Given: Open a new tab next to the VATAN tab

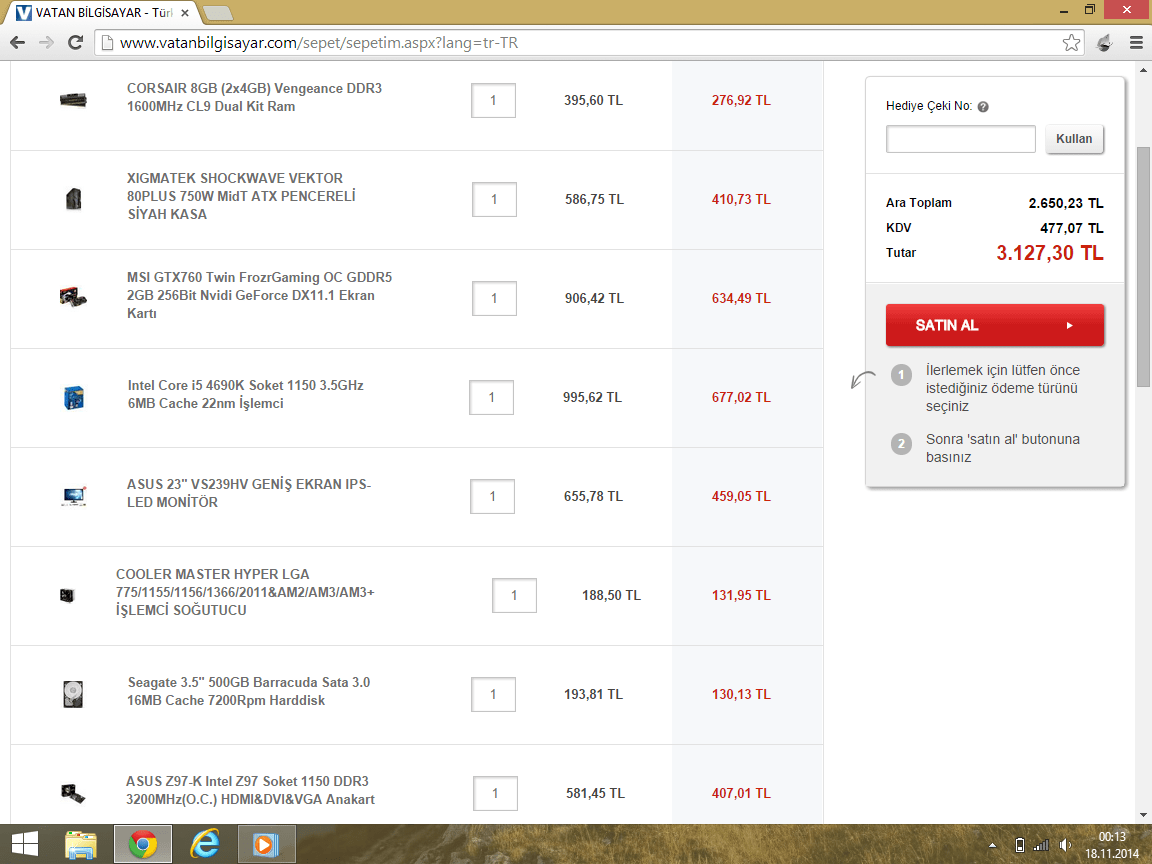Looking at the screenshot, I should [x=217, y=13].
